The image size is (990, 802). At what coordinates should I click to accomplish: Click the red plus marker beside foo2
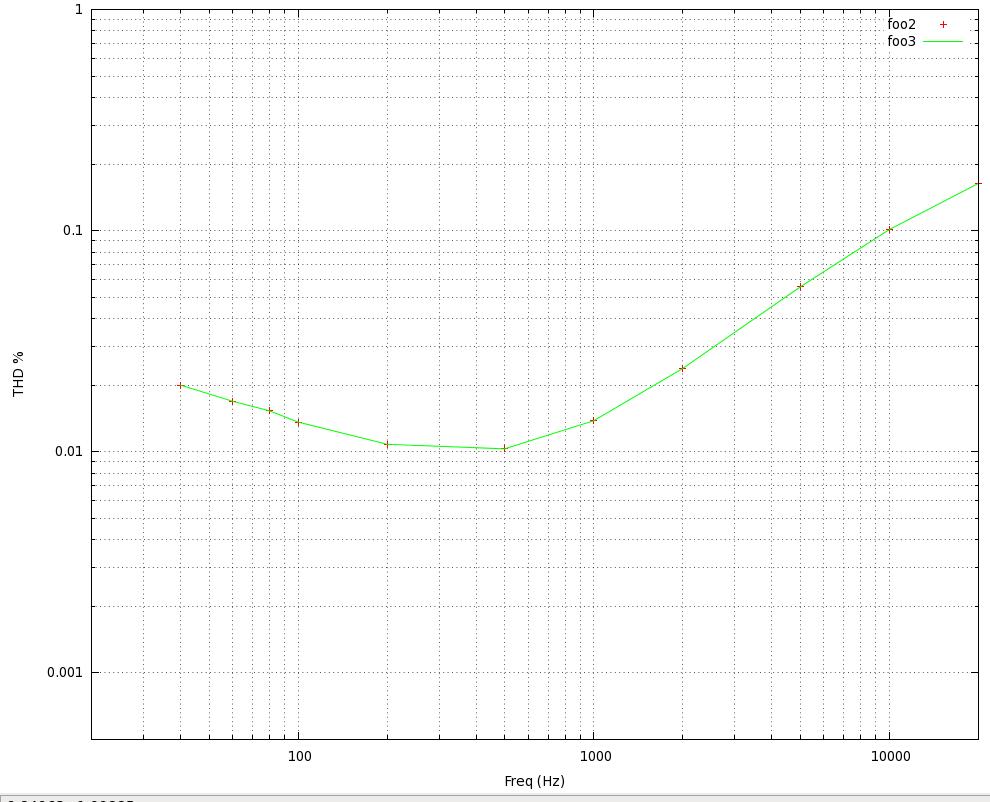pyautogui.click(x=943, y=25)
